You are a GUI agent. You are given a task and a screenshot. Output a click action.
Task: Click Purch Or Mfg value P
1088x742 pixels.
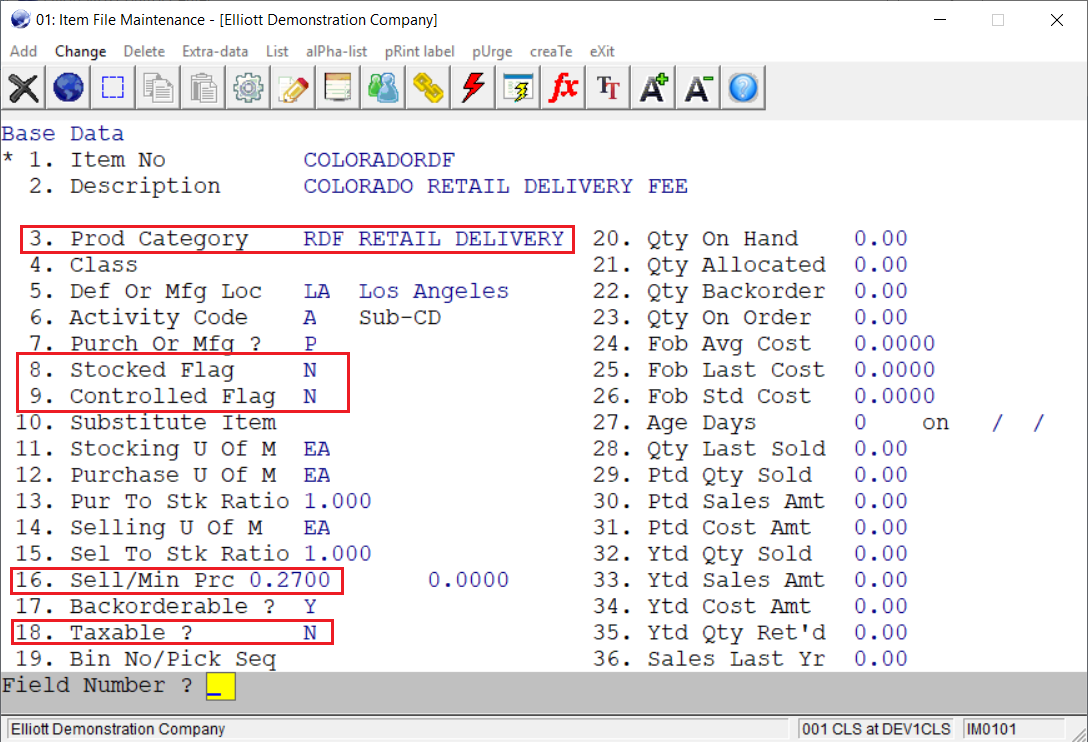click(x=310, y=344)
